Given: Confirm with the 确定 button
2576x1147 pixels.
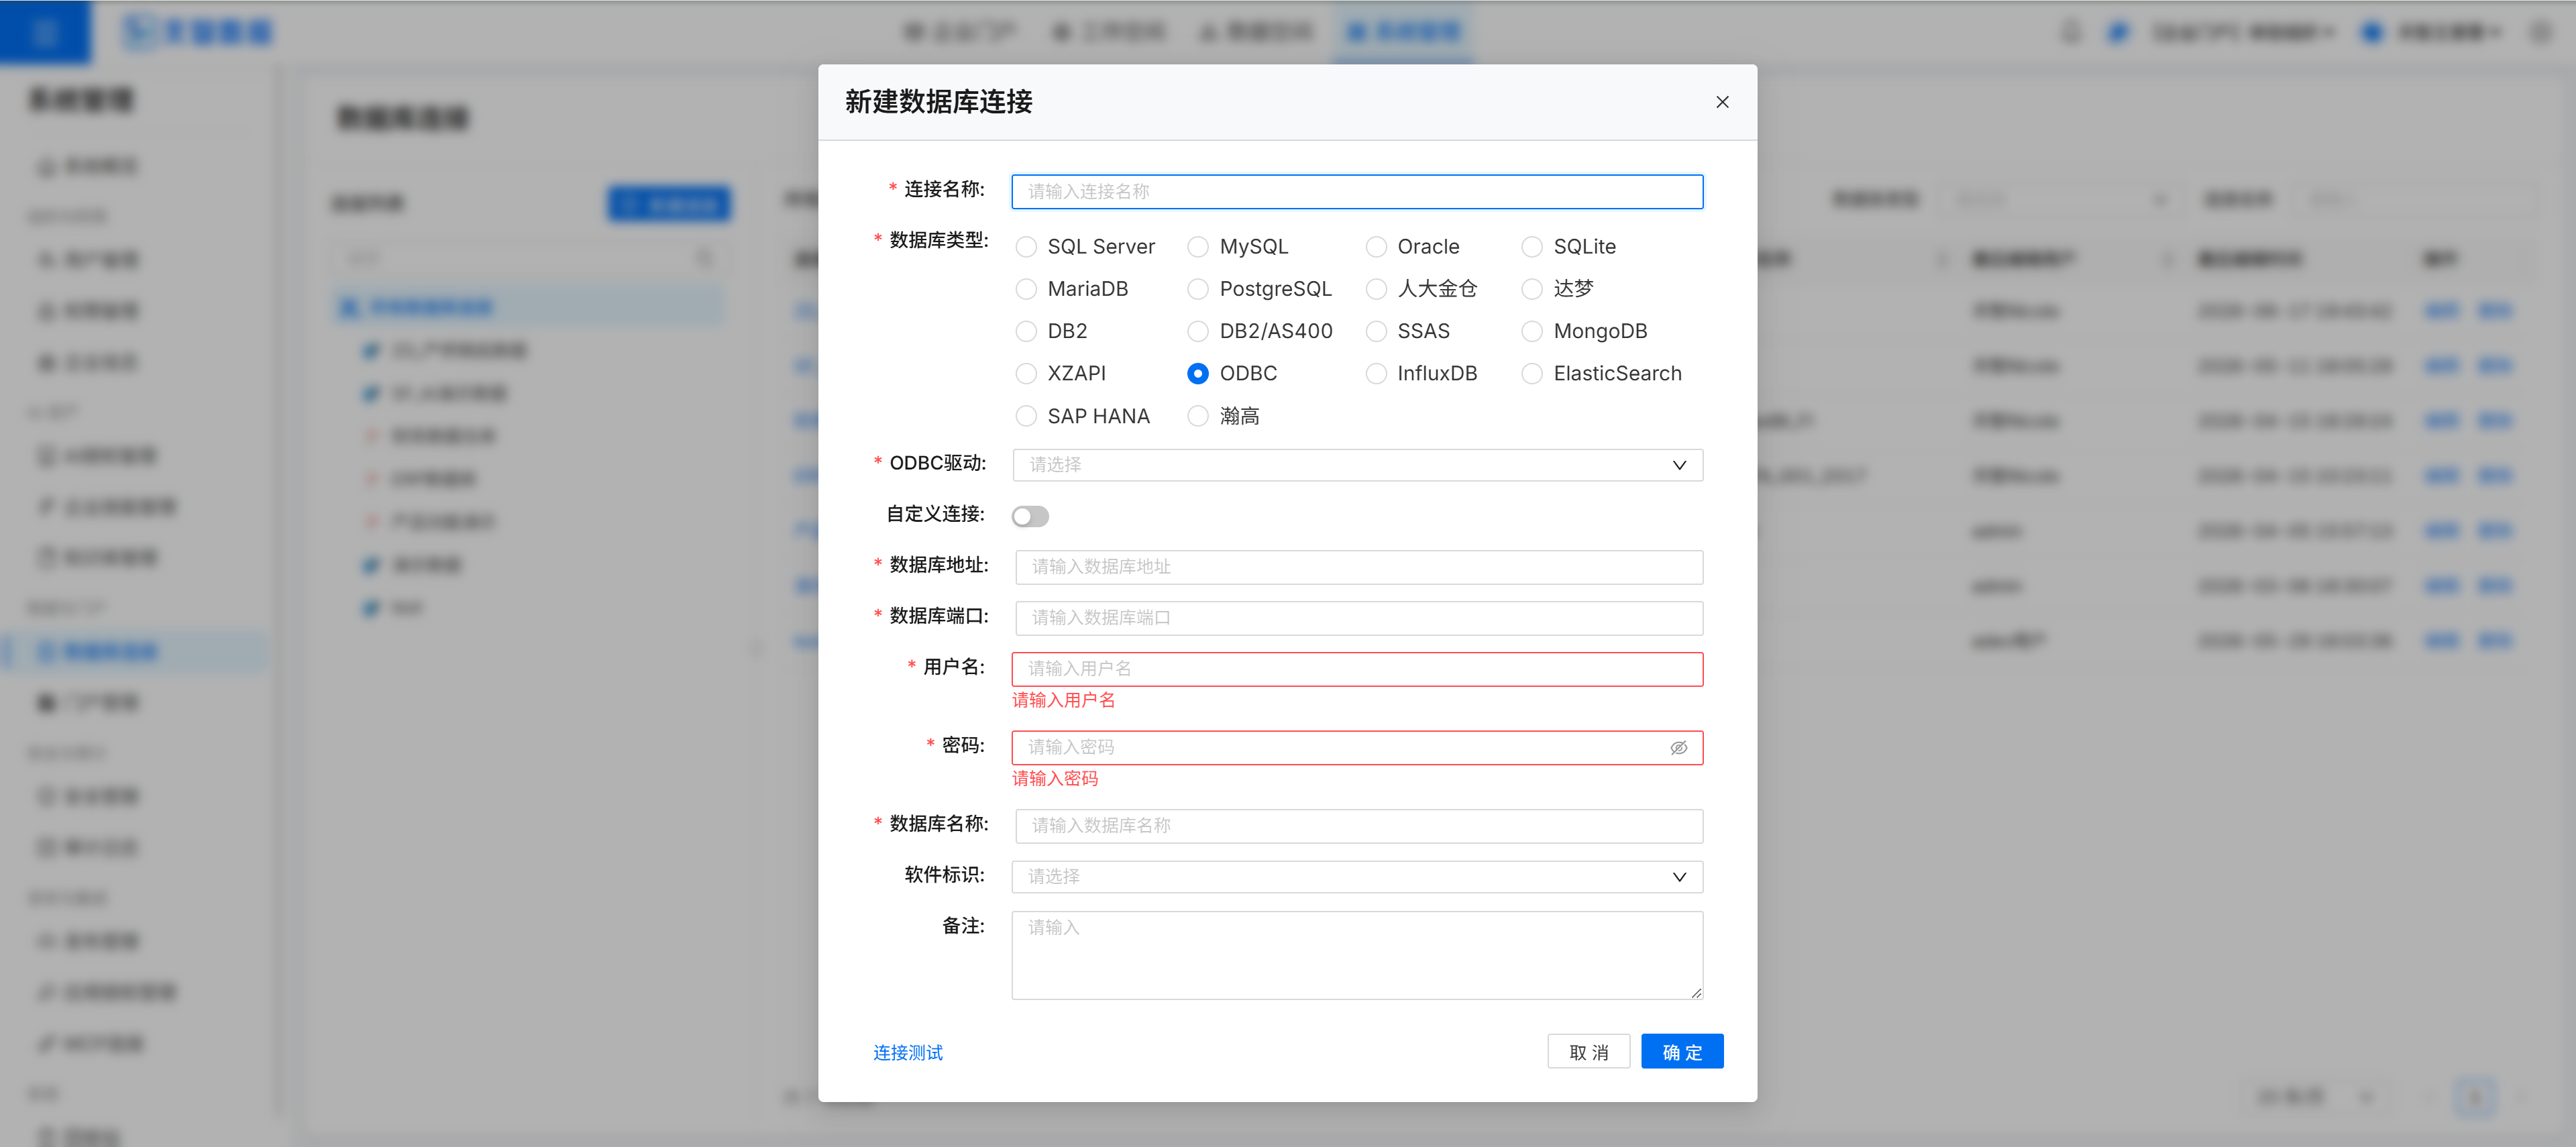Looking at the screenshot, I should point(1682,1051).
